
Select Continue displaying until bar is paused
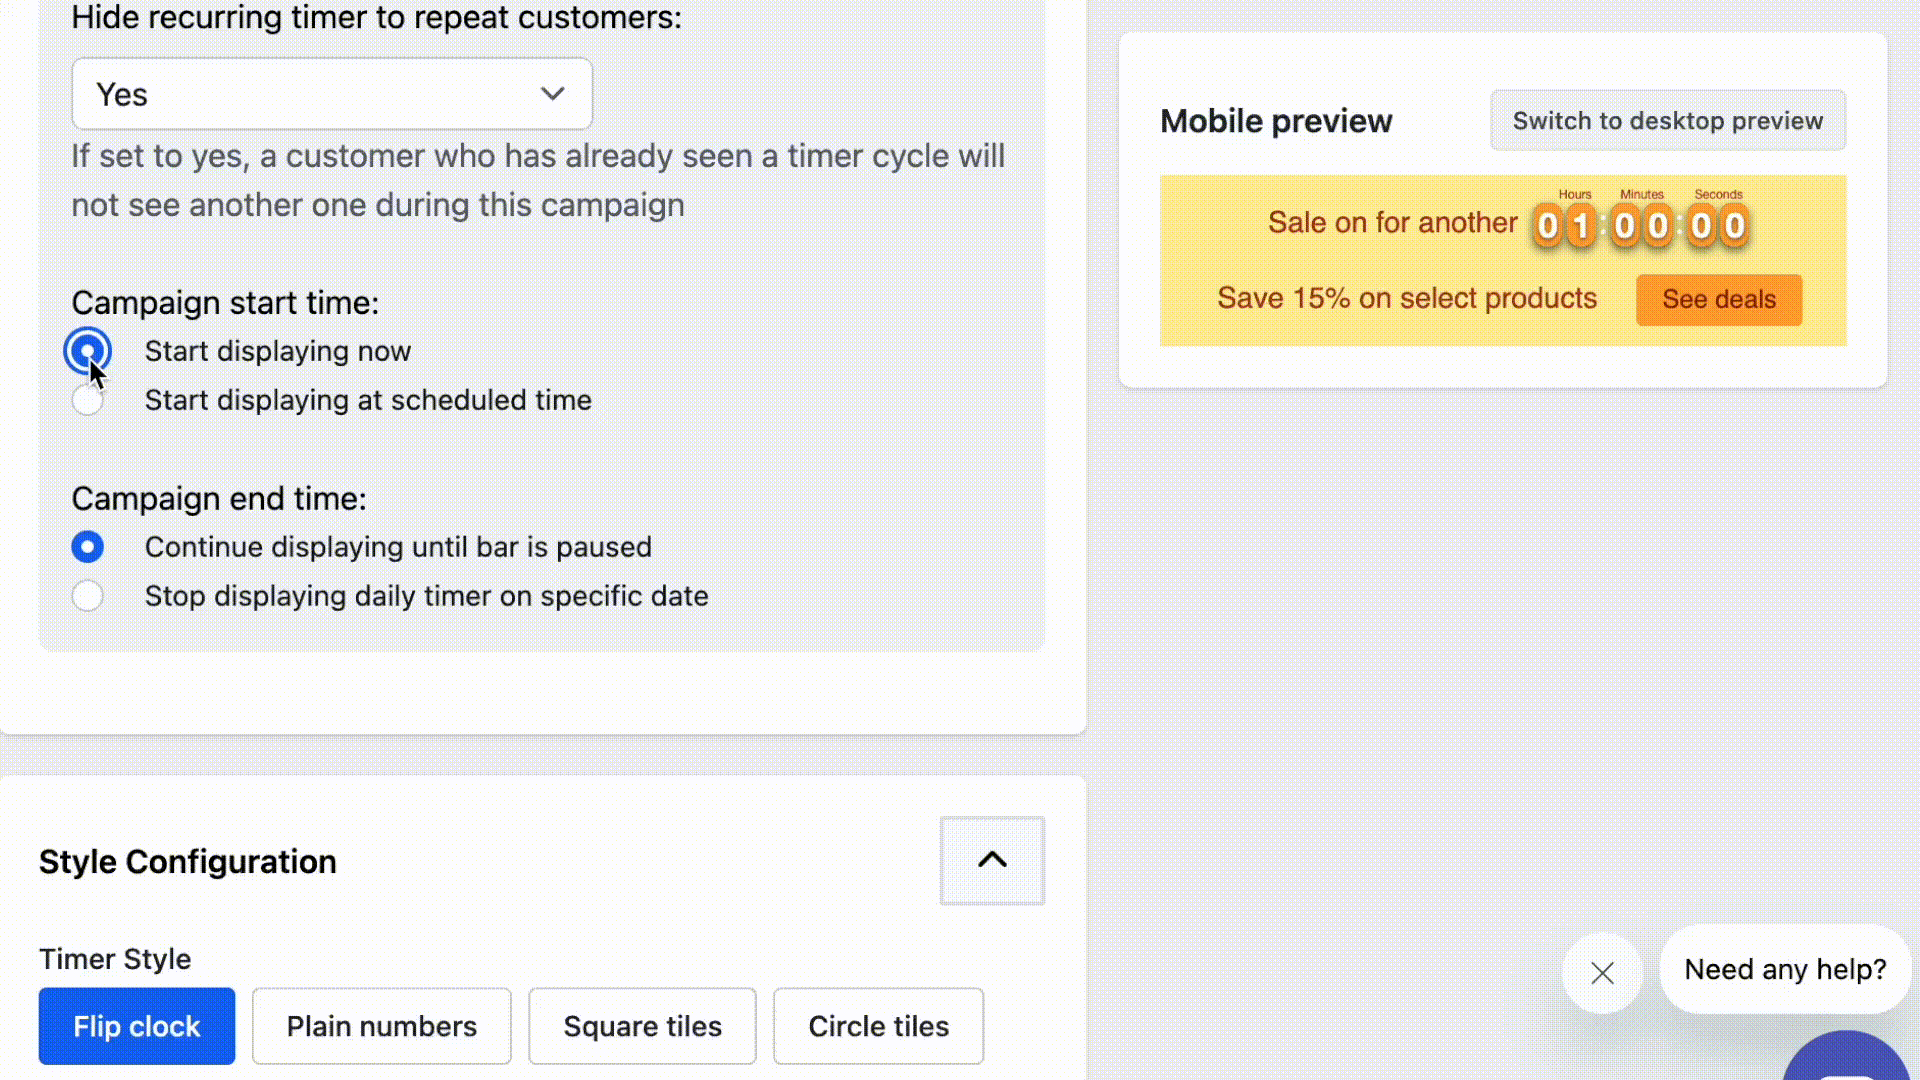[x=87, y=547]
